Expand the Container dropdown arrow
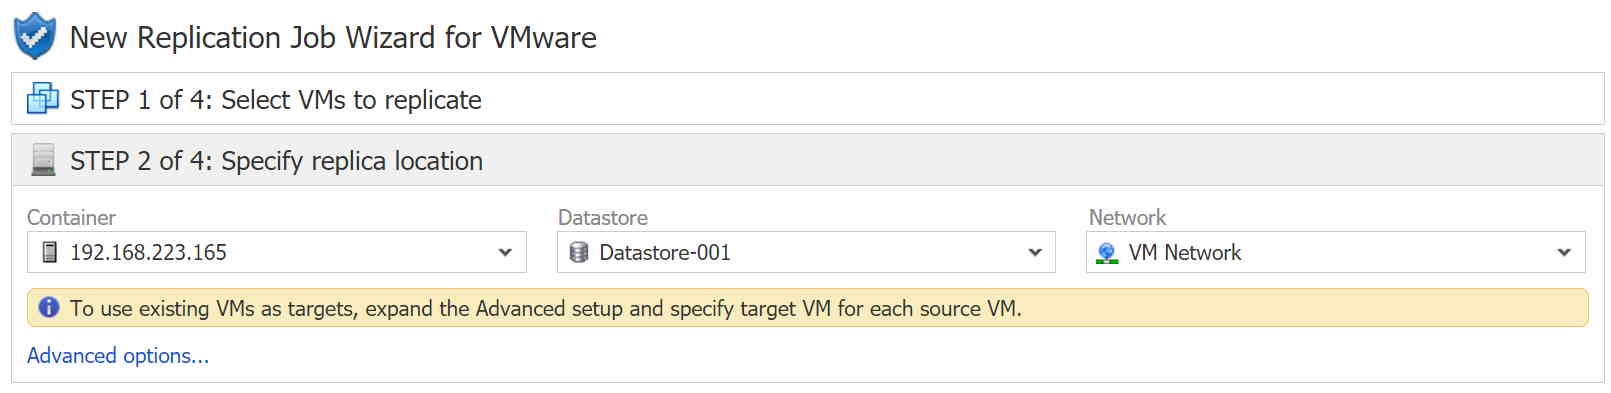 (x=505, y=252)
